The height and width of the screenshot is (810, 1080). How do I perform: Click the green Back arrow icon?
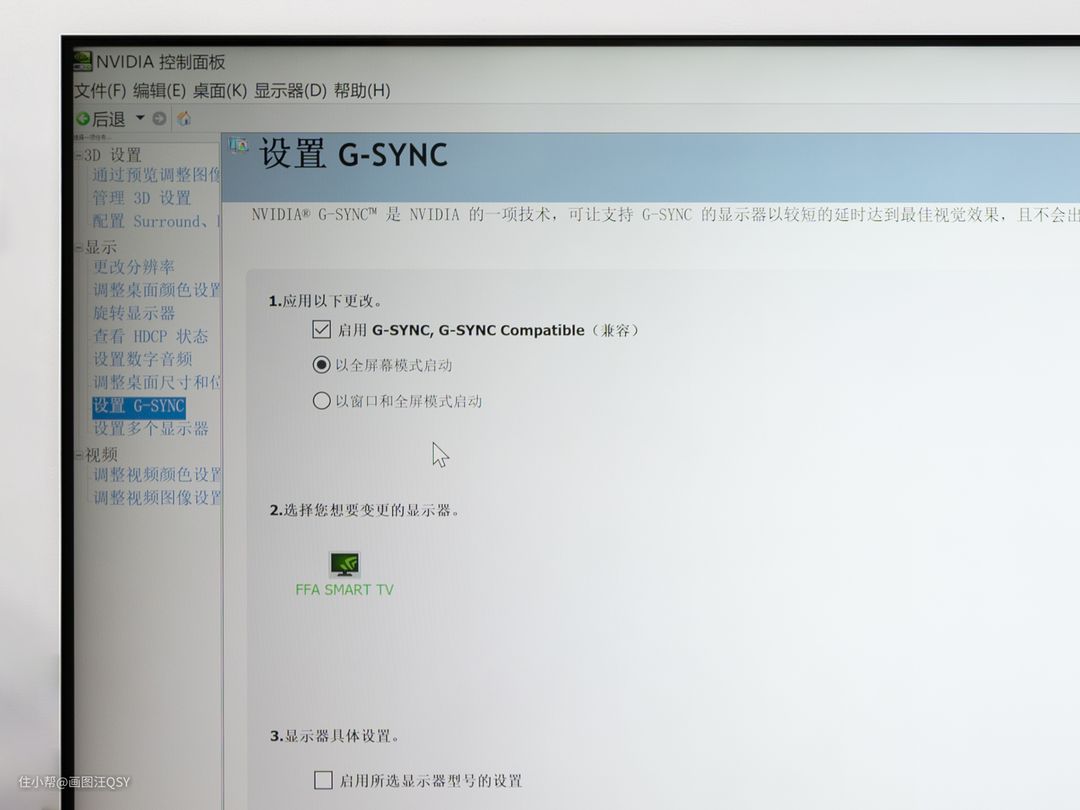click(x=83, y=118)
